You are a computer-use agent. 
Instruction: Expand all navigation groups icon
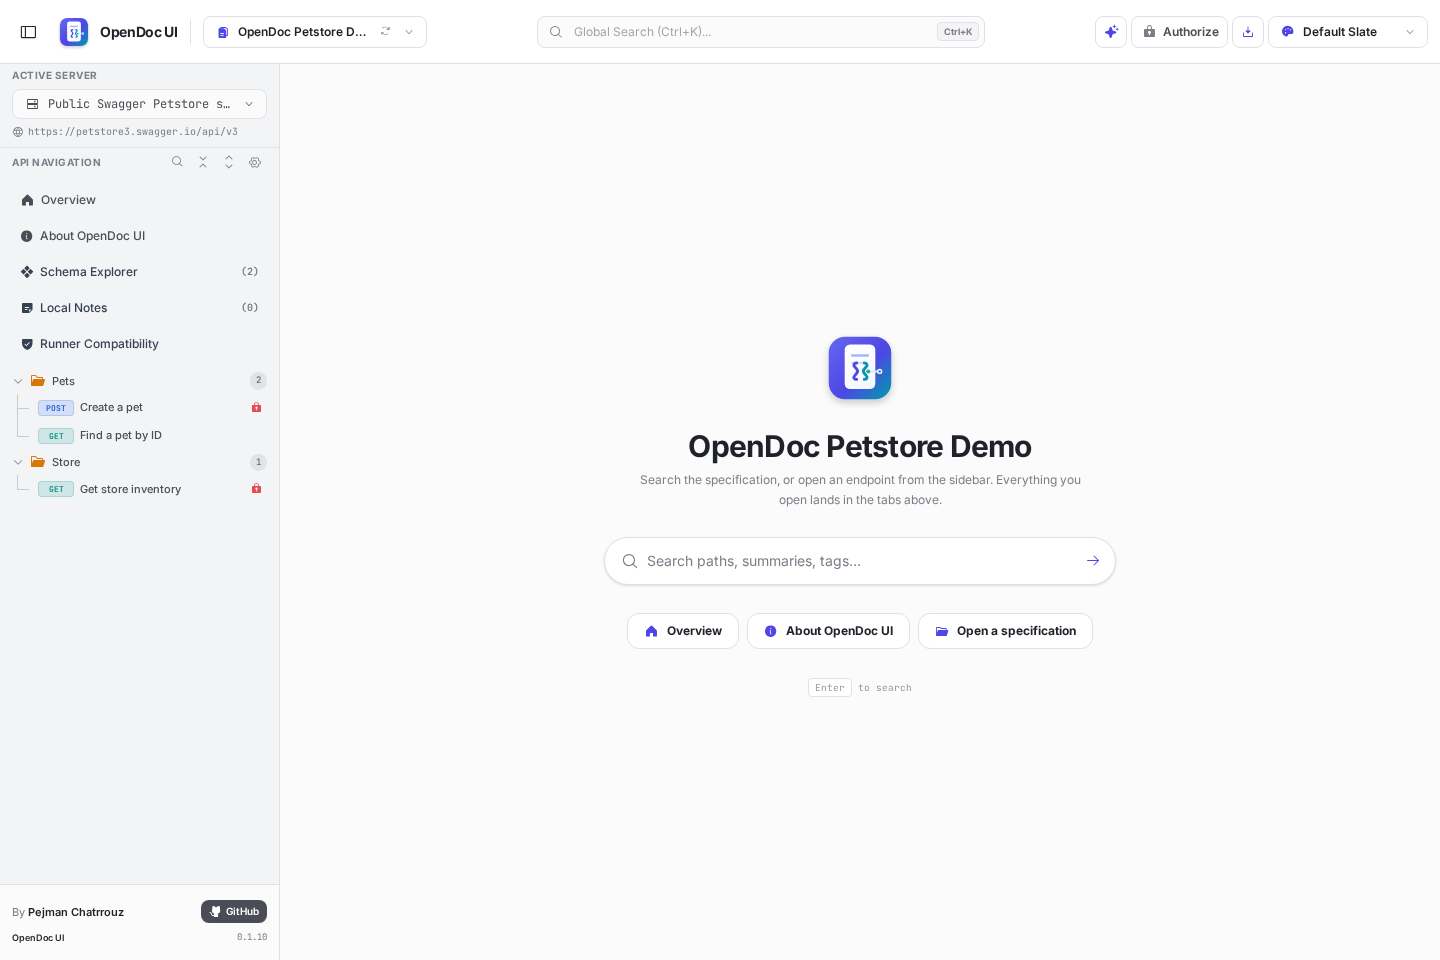(229, 162)
